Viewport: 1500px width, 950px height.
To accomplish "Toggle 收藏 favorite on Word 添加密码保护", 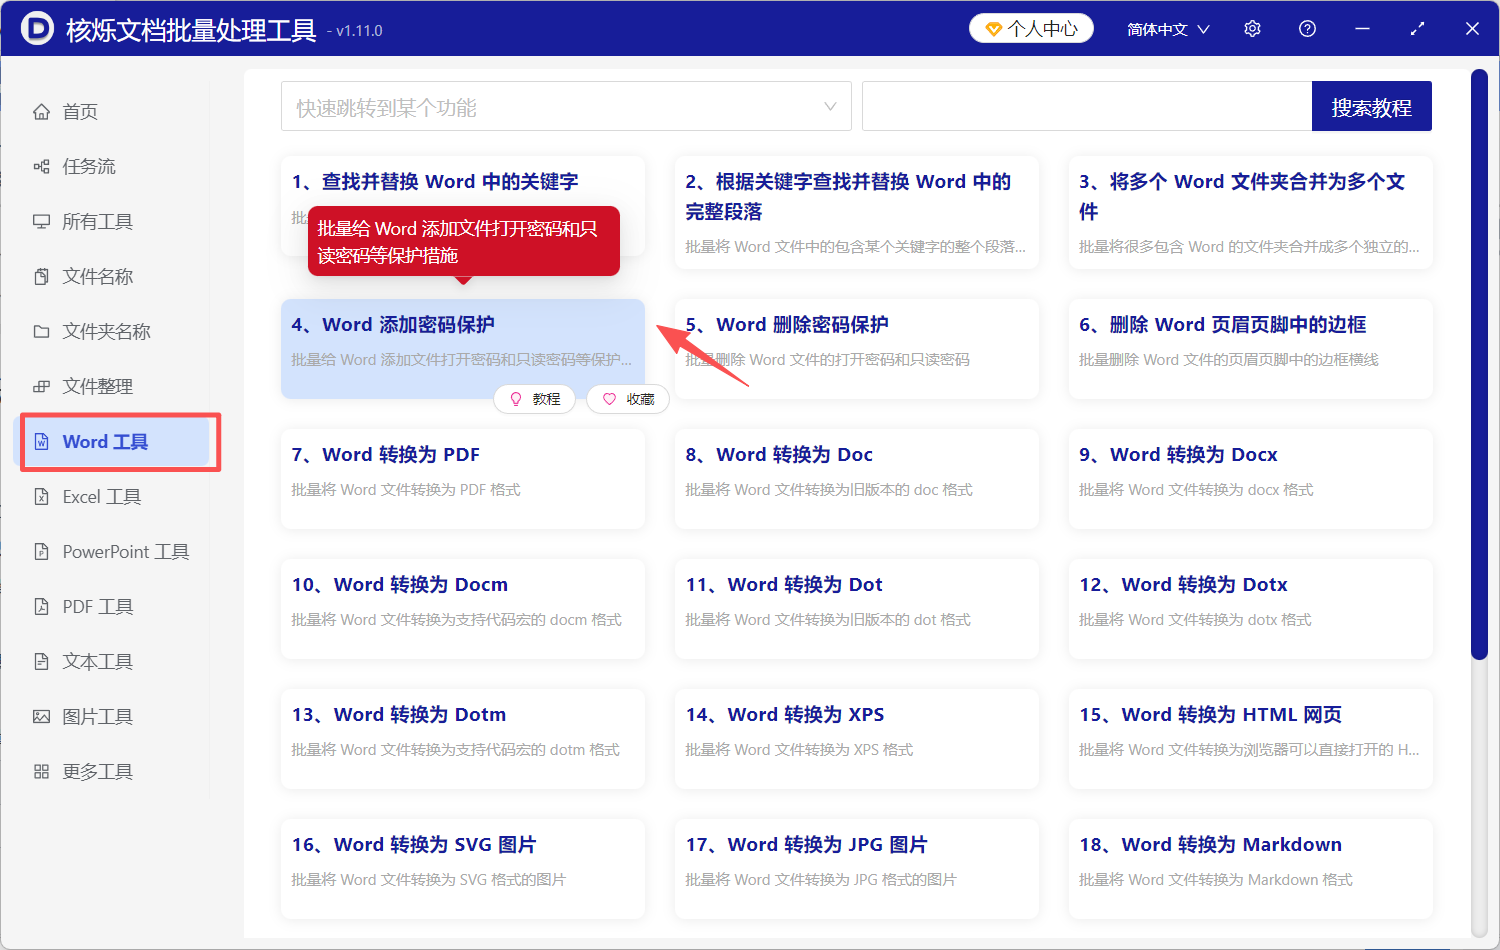I will pyautogui.click(x=627, y=399).
